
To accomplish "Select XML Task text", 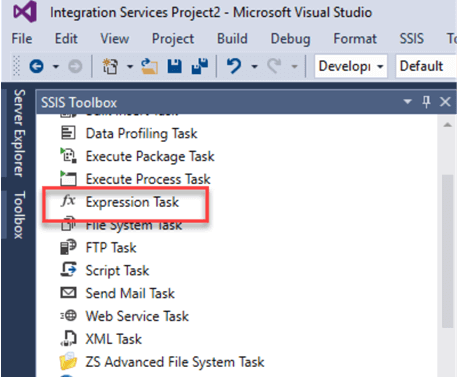I will pos(114,339).
